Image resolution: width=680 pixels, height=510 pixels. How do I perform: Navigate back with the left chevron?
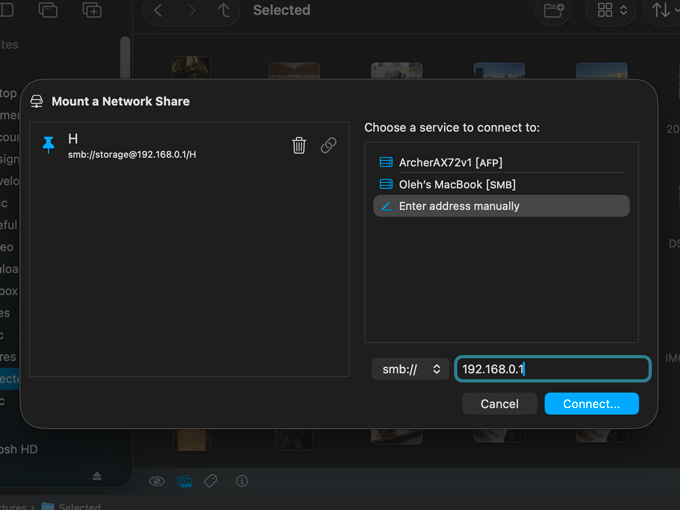pos(158,11)
